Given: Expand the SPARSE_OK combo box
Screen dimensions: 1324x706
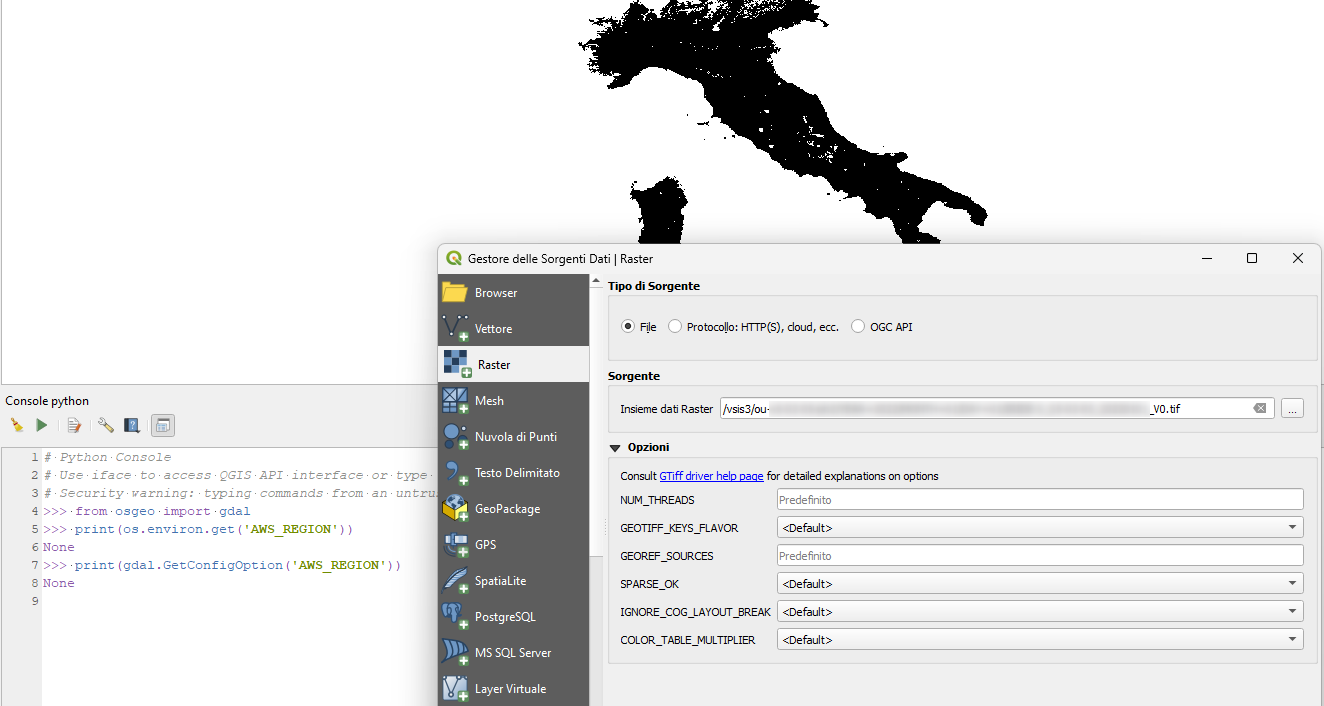Looking at the screenshot, I should (x=1040, y=583).
